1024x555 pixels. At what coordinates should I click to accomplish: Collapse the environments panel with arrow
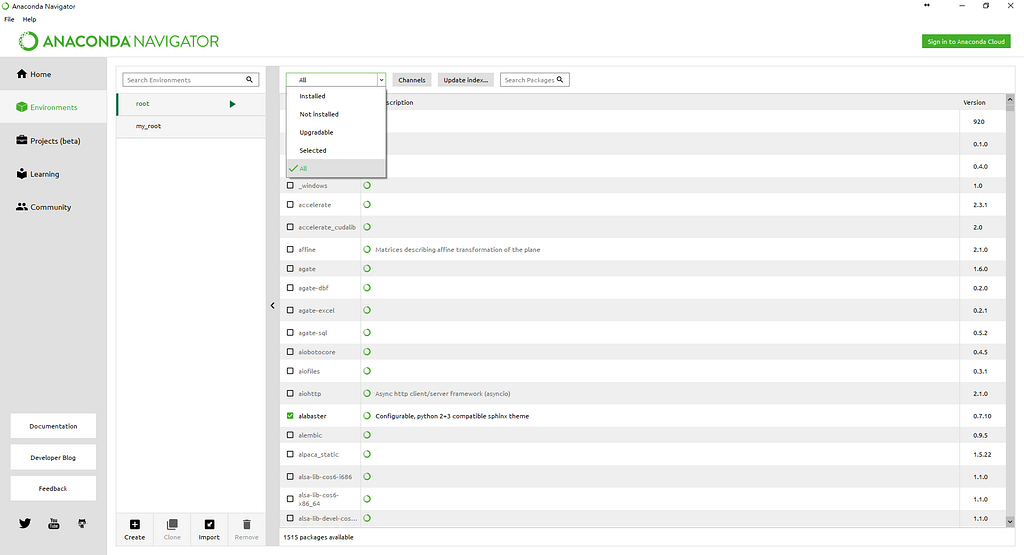[x=272, y=306]
